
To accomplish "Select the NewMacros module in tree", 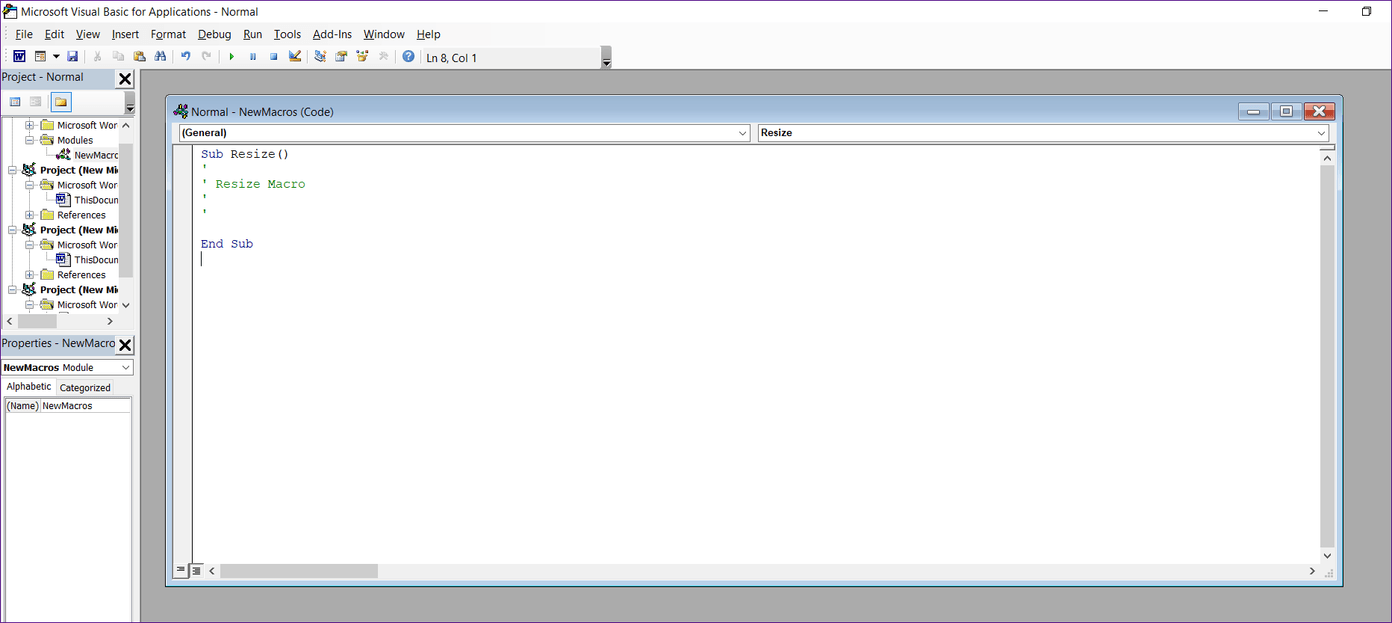I will pos(95,155).
